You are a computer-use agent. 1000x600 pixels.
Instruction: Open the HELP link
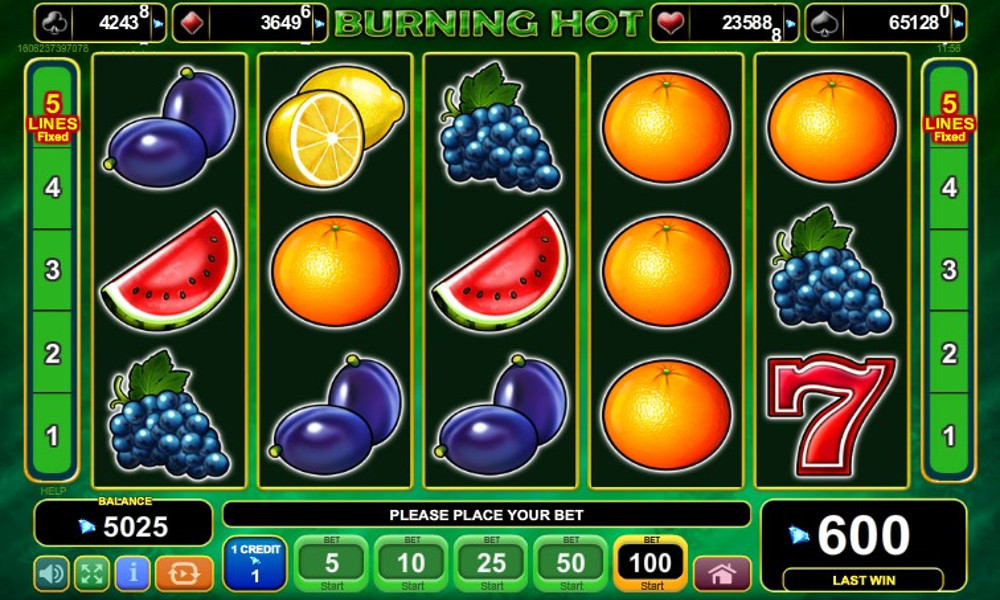point(53,491)
